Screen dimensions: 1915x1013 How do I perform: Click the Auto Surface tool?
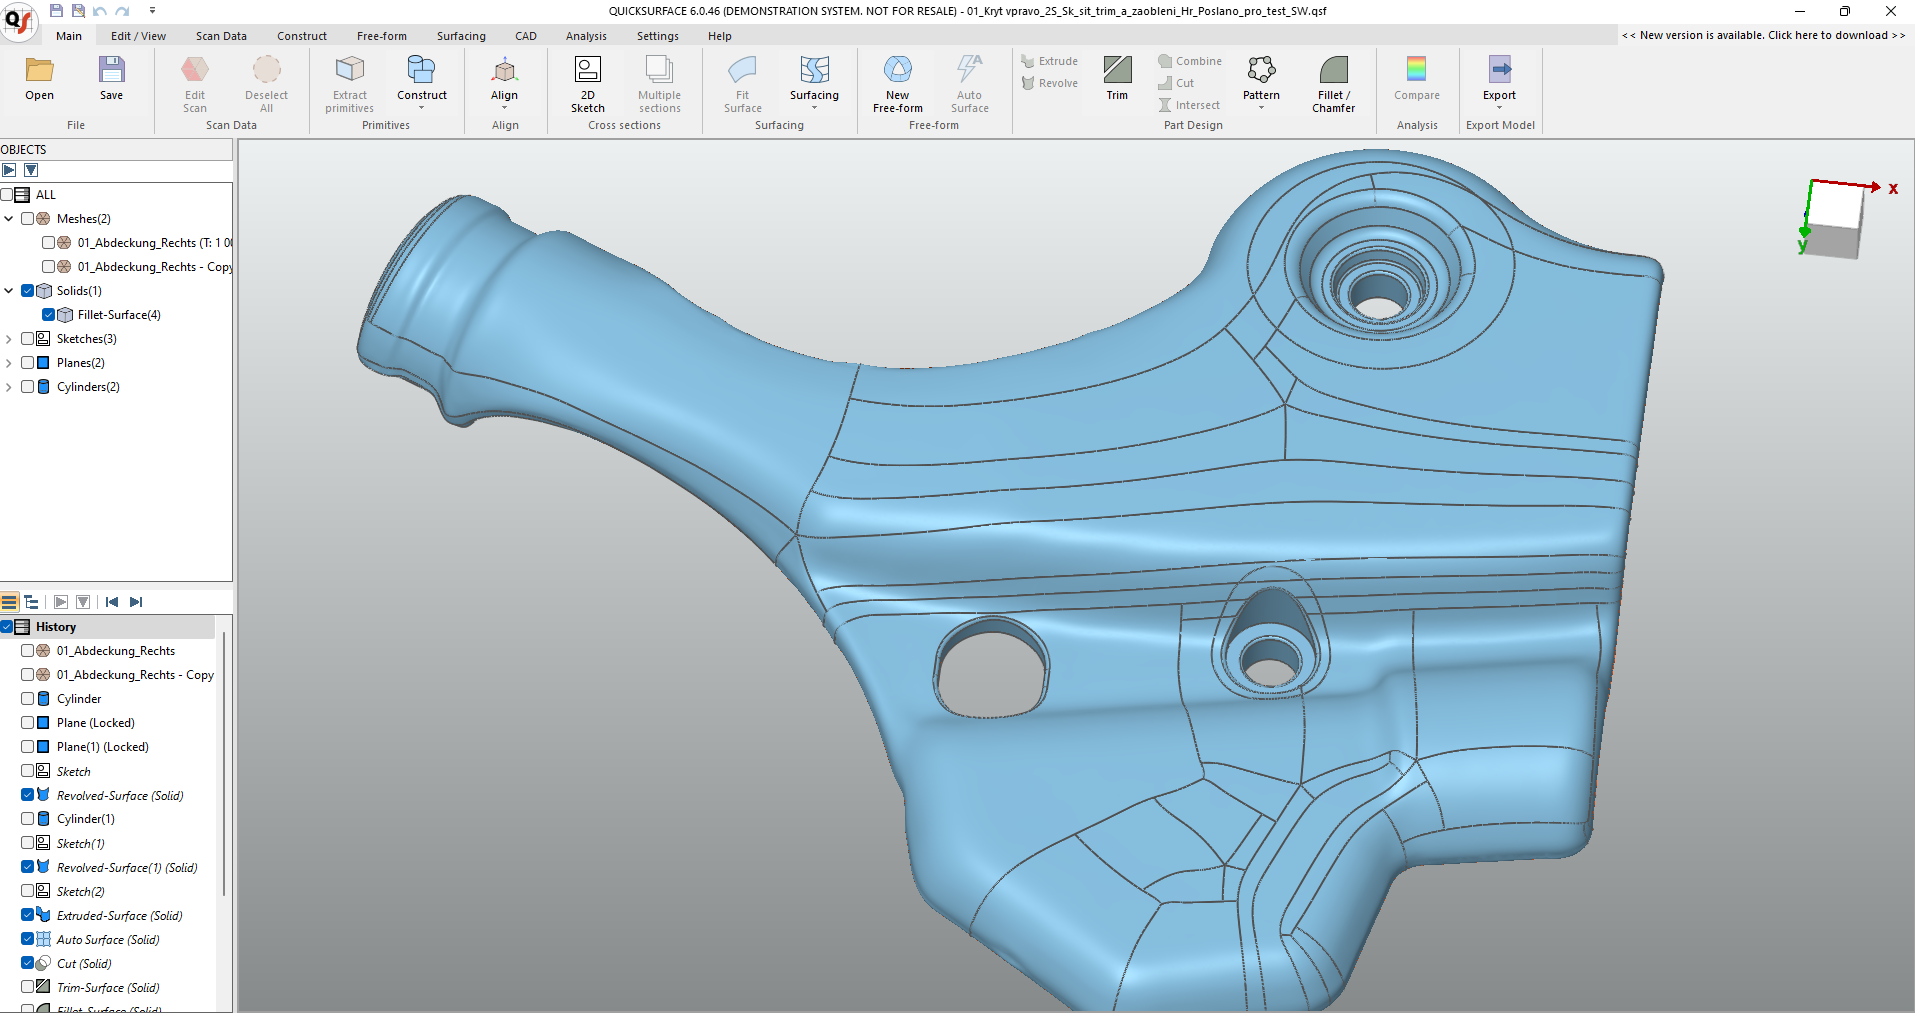[970, 85]
